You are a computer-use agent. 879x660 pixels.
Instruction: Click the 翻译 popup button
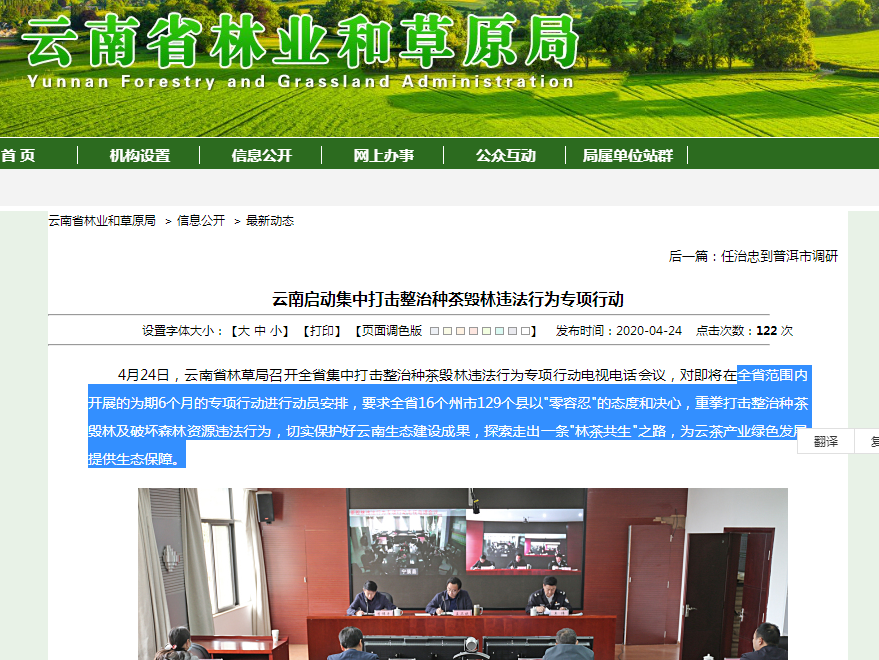click(x=826, y=442)
